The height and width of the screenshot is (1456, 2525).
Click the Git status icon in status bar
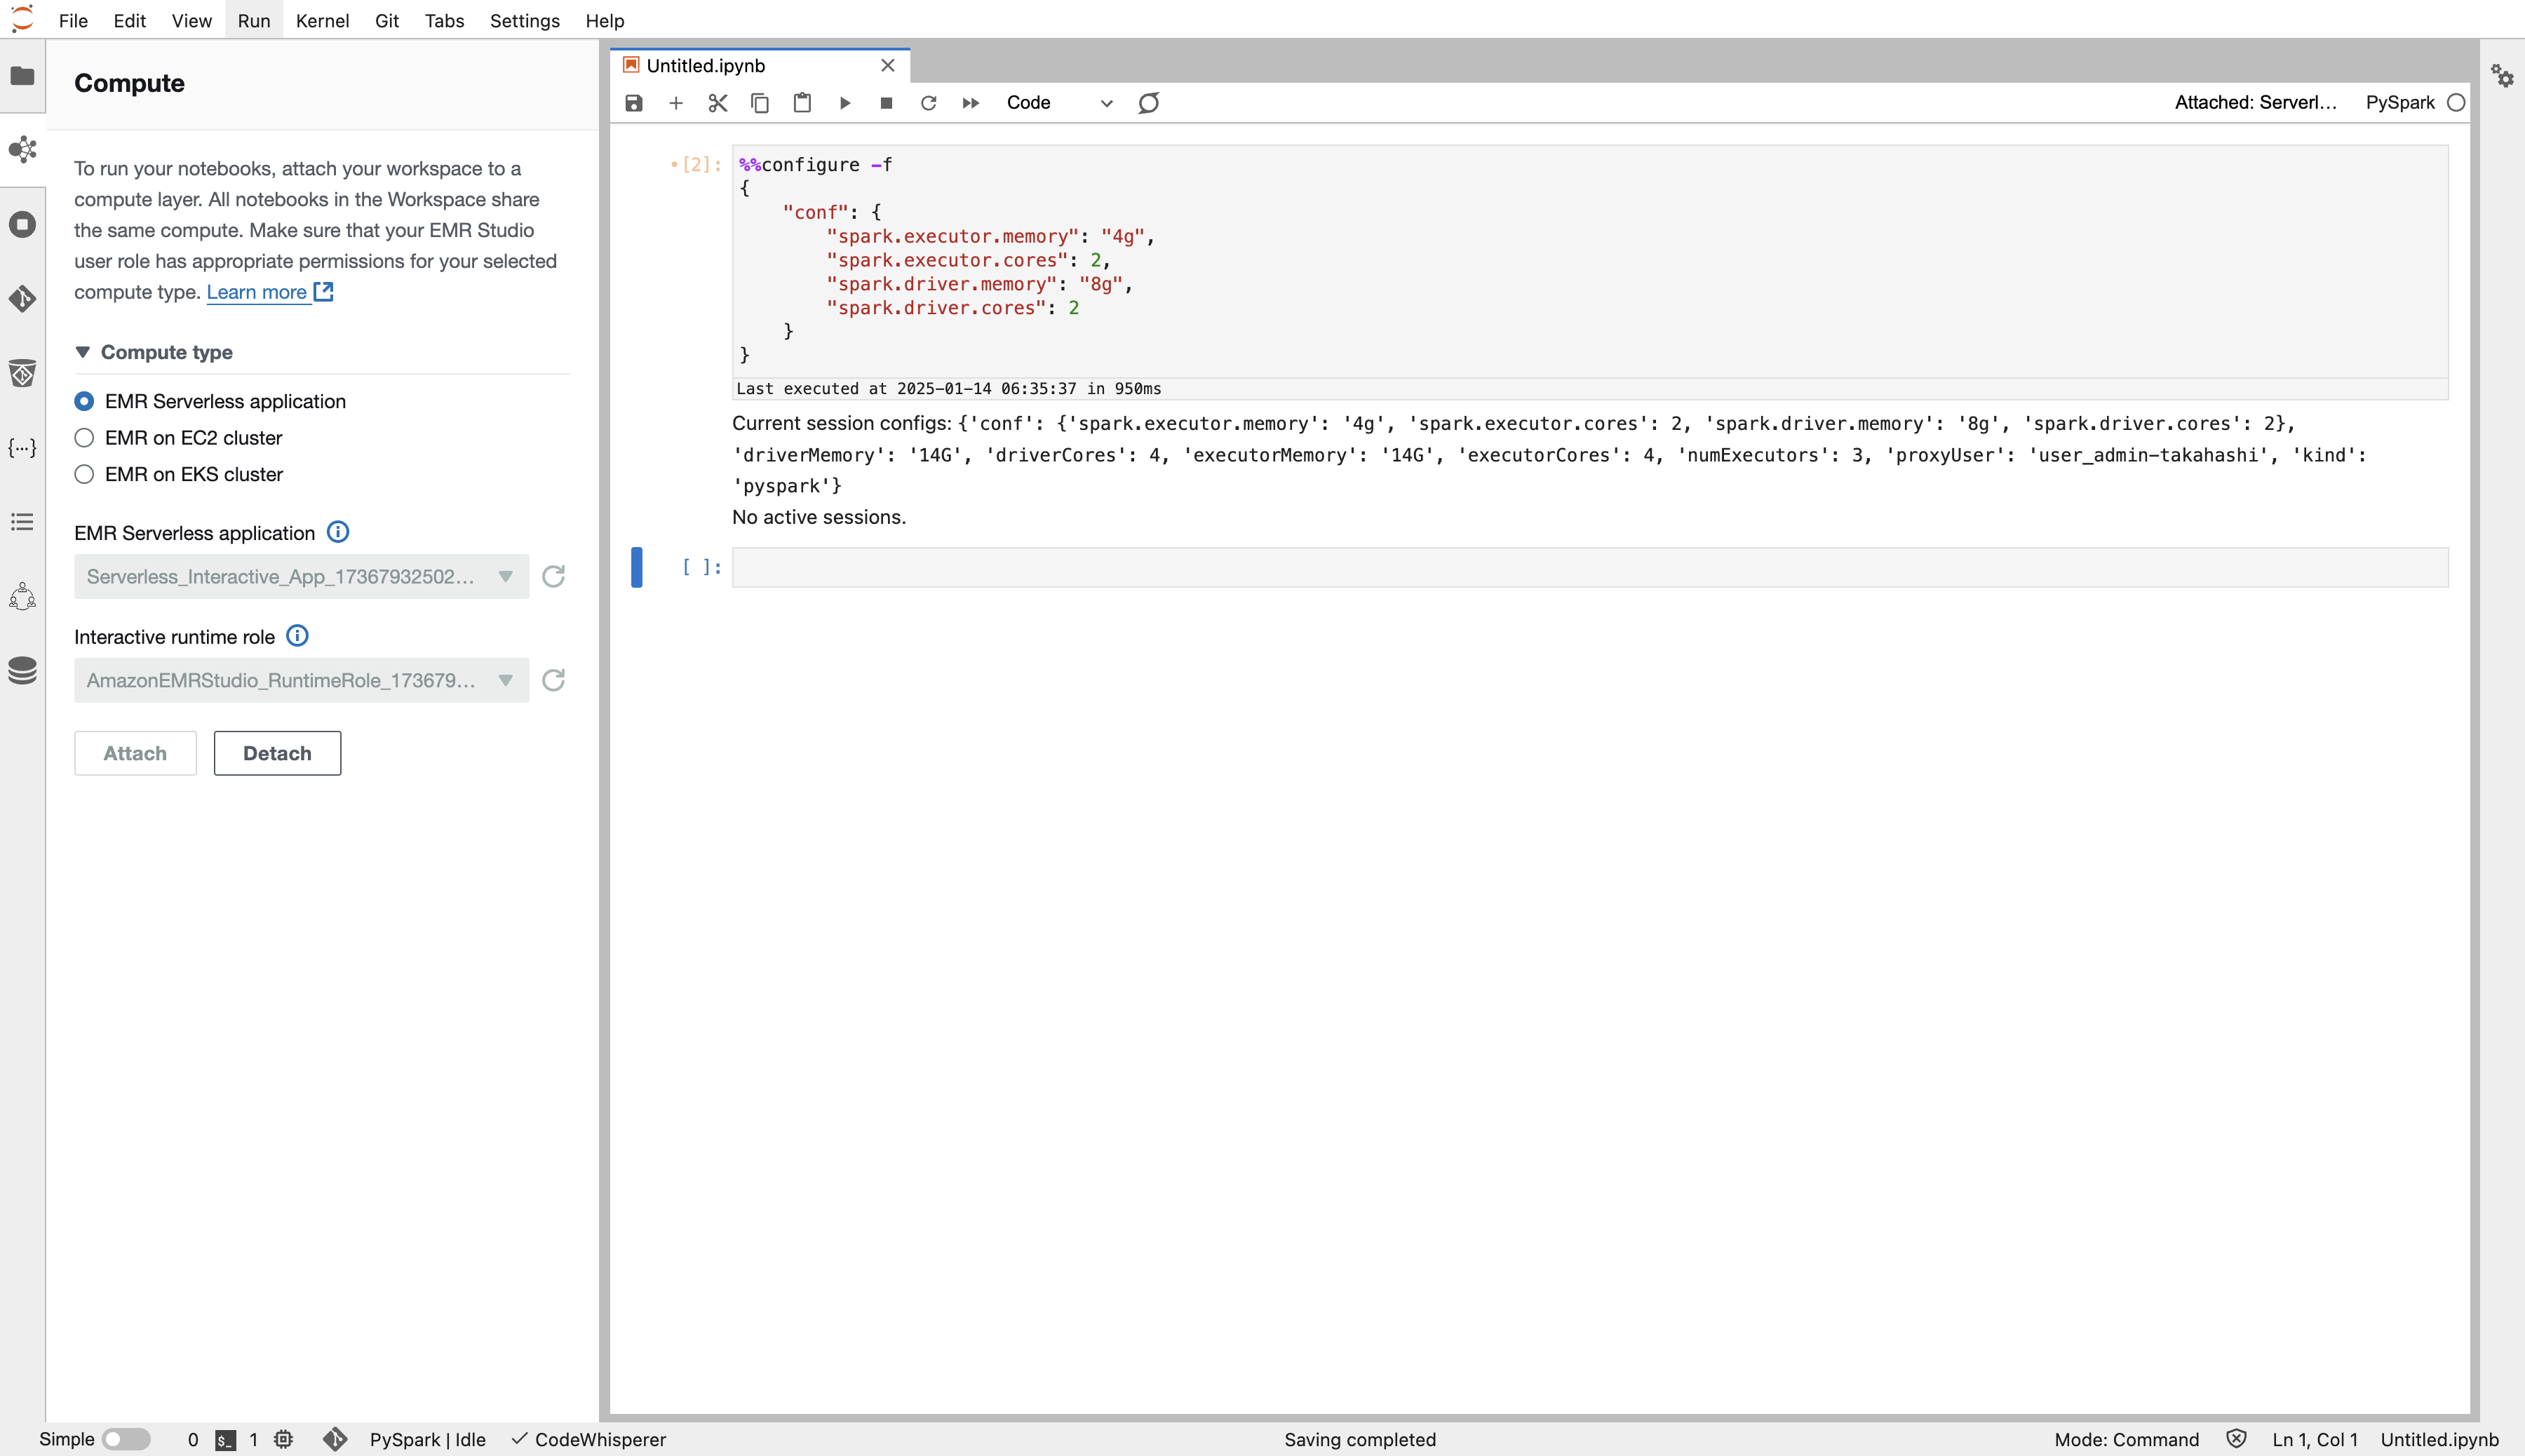(335, 1439)
